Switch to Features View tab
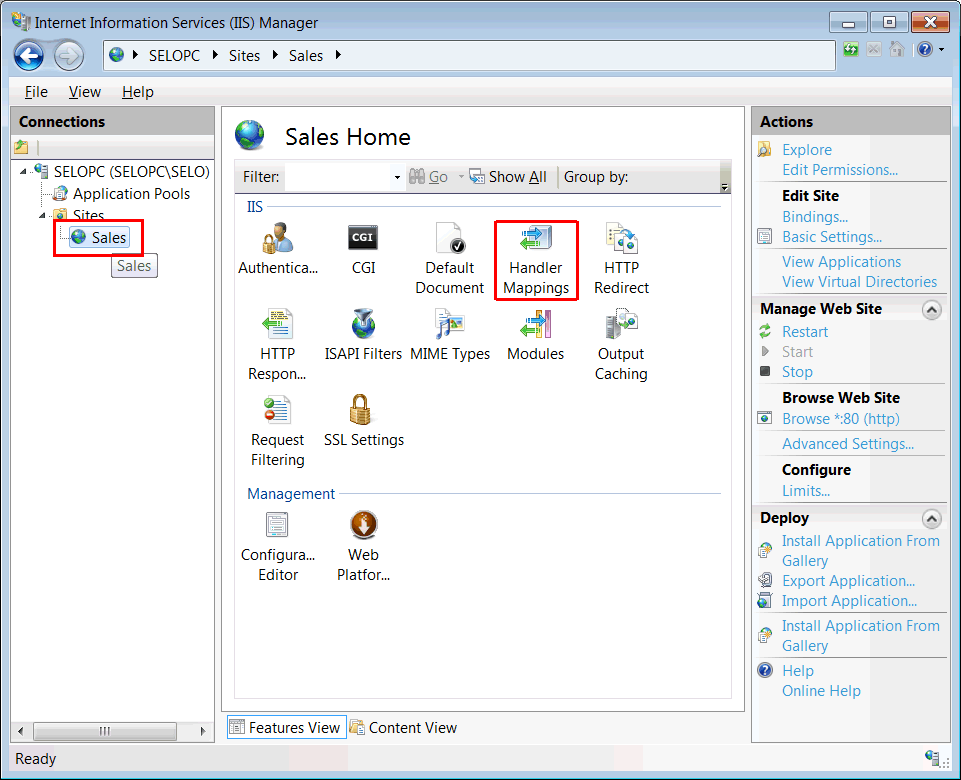 pos(286,727)
